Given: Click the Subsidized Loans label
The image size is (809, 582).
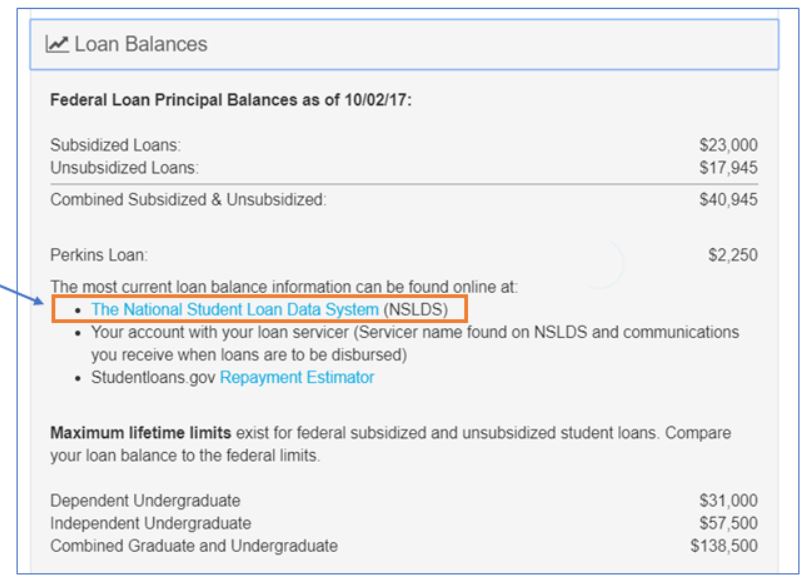Looking at the screenshot, I should (116, 145).
